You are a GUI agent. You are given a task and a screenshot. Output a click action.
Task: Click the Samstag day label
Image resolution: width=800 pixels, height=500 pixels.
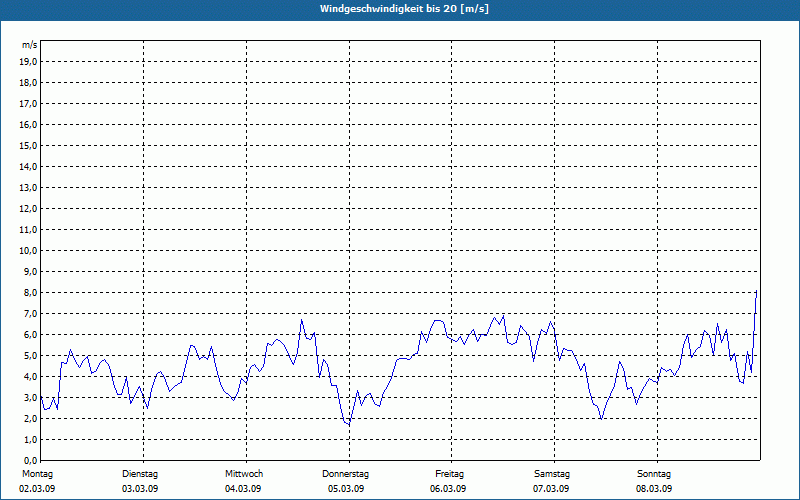coord(552,474)
